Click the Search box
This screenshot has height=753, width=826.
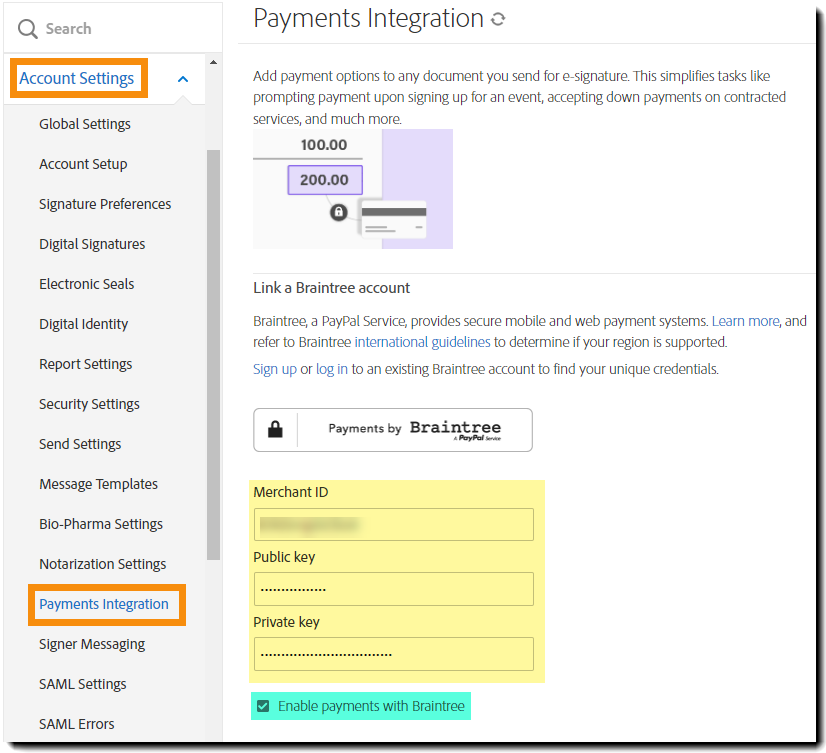120,29
